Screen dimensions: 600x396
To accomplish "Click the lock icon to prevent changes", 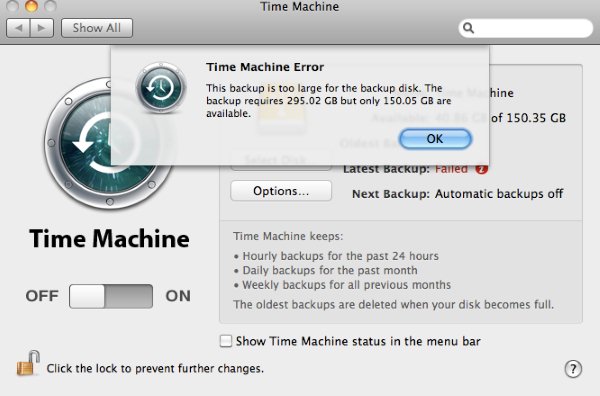I will (28, 363).
